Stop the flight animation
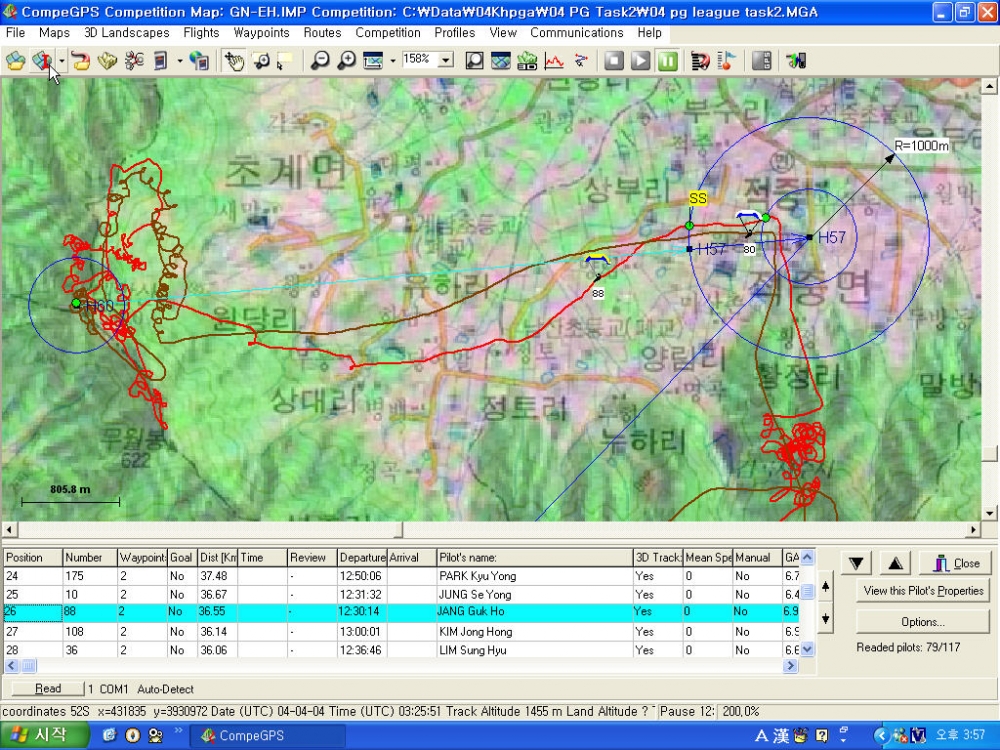Image resolution: width=1000 pixels, height=750 pixels. click(614, 61)
